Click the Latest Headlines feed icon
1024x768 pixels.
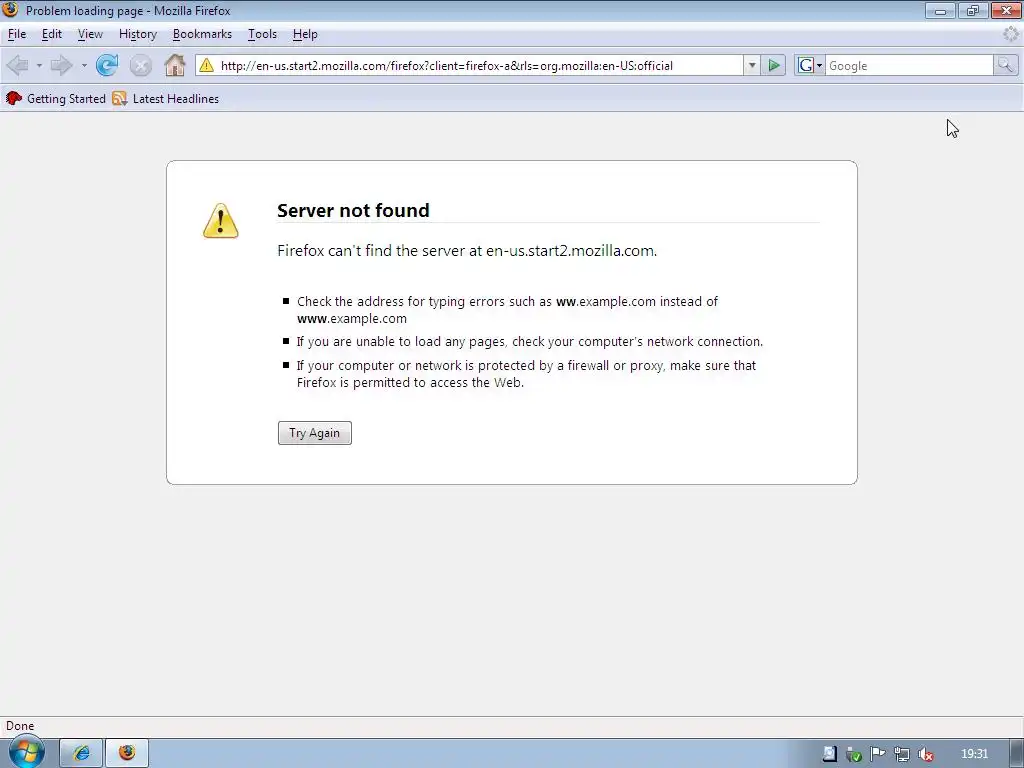click(120, 99)
